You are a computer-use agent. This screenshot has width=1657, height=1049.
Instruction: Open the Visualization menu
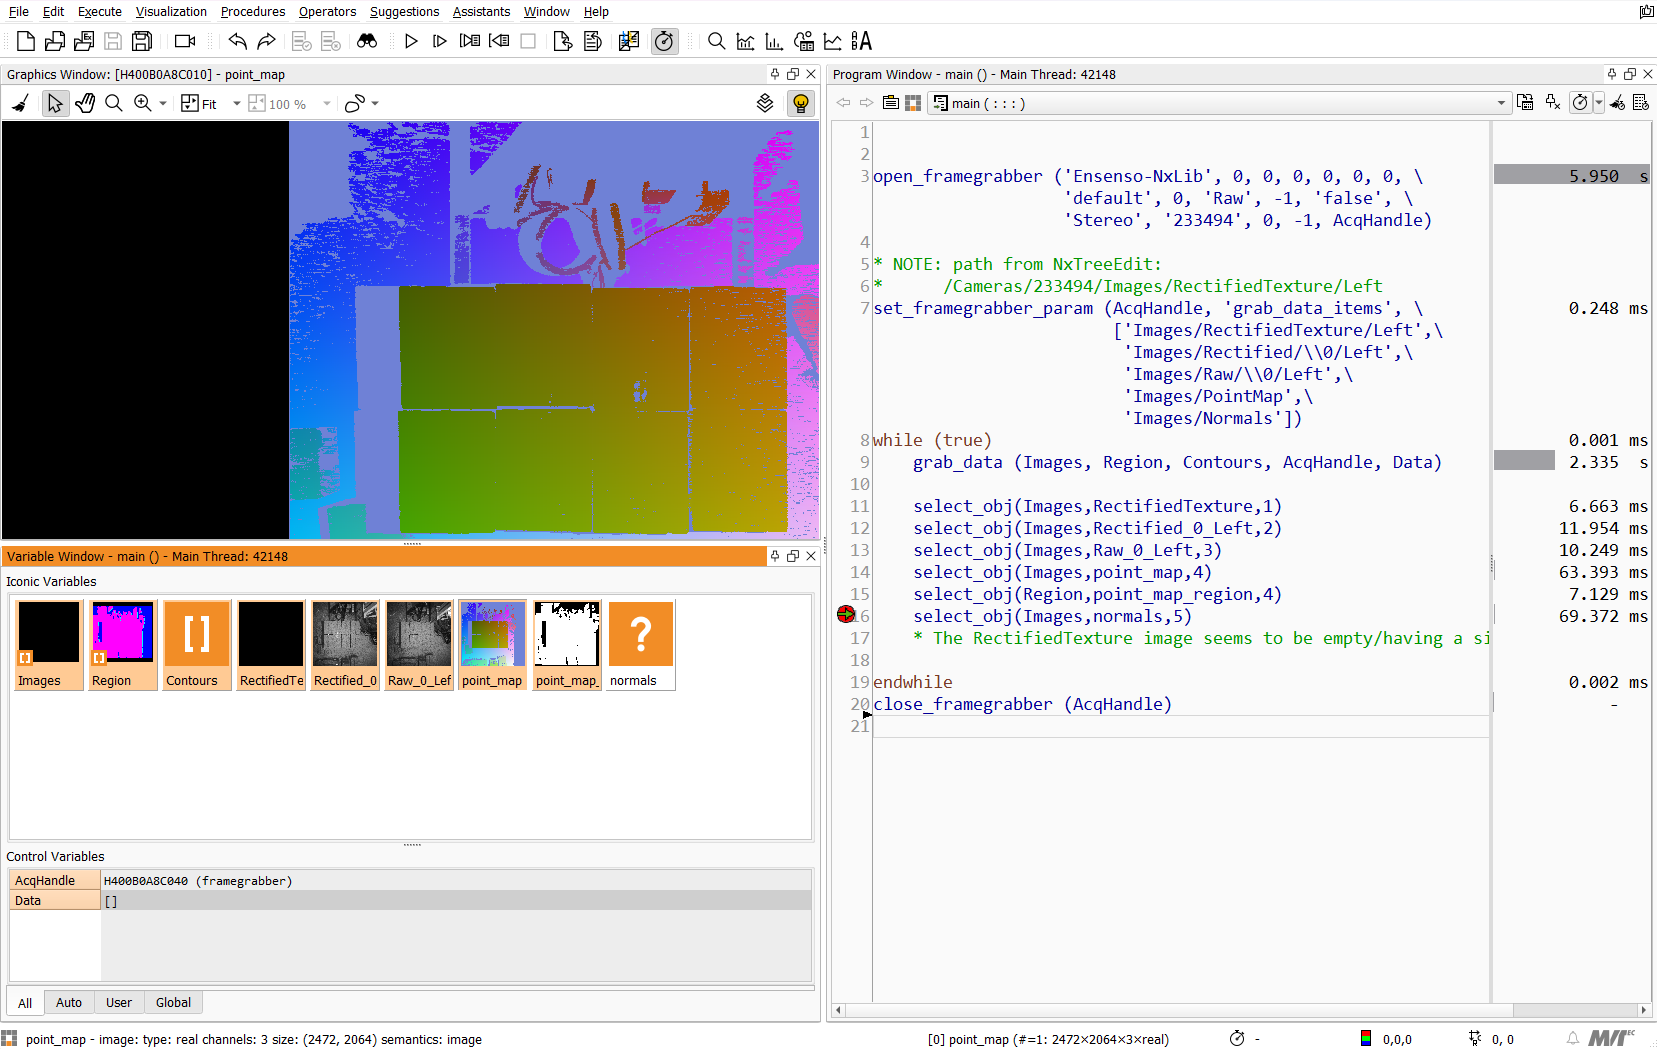tap(171, 11)
